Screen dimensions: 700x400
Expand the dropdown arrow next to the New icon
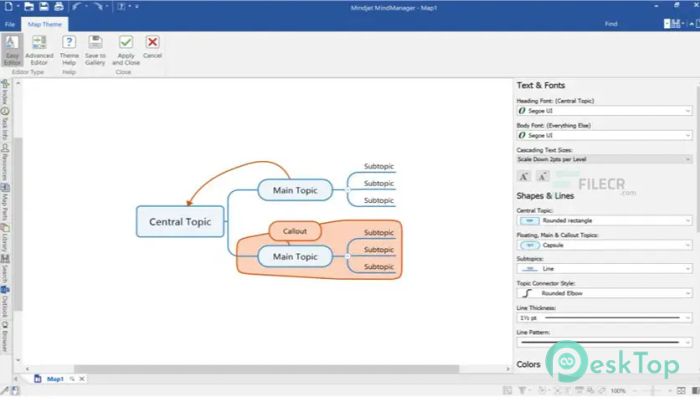[x=18, y=6]
